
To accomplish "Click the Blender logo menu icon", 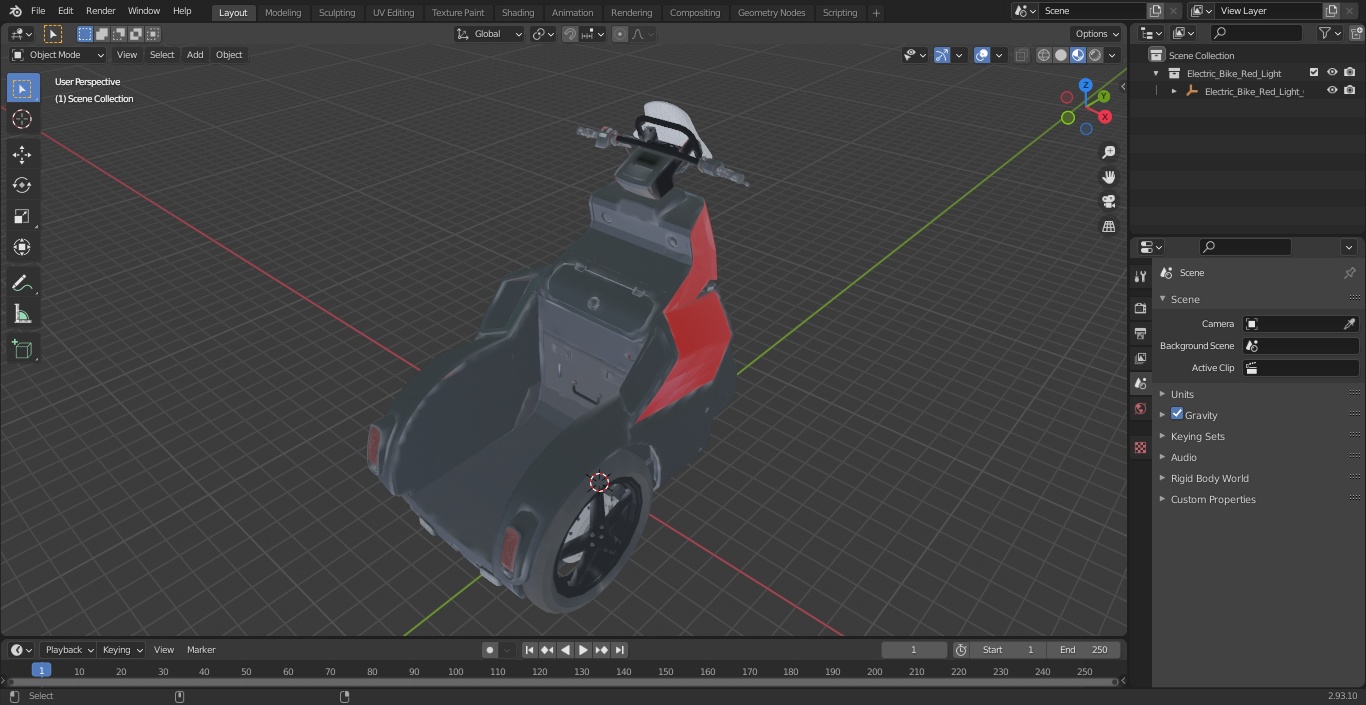I will (x=15, y=11).
